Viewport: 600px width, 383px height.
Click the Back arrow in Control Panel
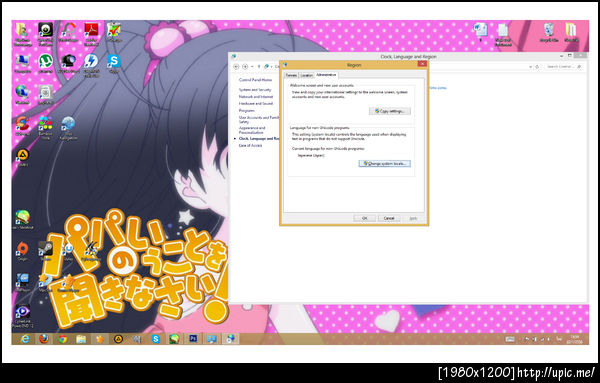click(236, 67)
